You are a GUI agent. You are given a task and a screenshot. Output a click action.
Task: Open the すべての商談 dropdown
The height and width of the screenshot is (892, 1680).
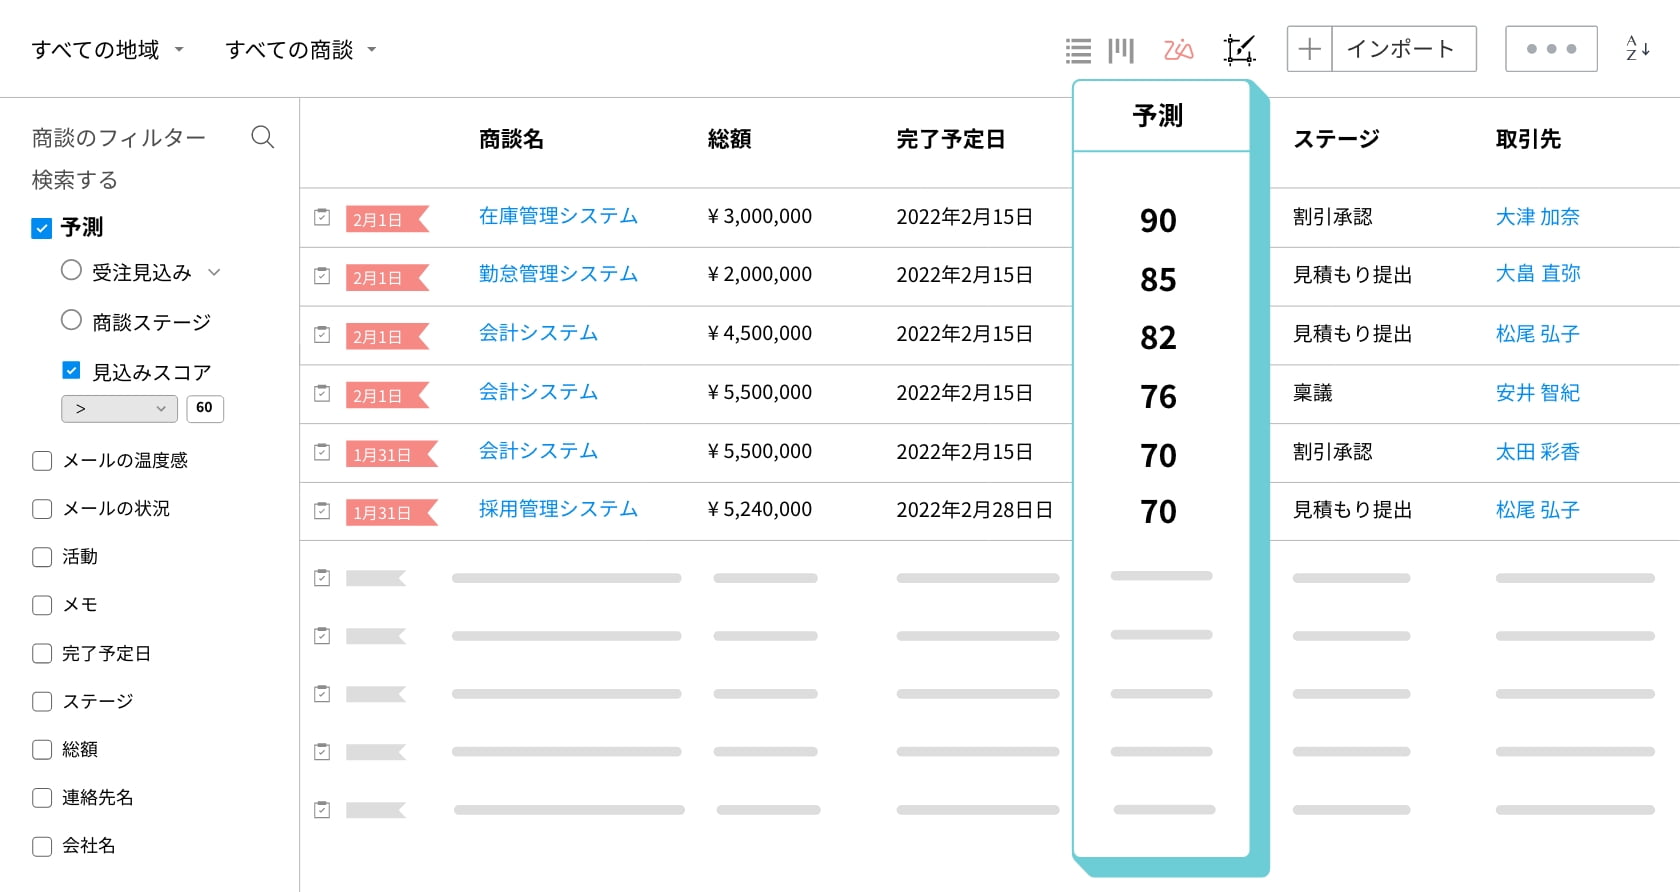tap(301, 50)
